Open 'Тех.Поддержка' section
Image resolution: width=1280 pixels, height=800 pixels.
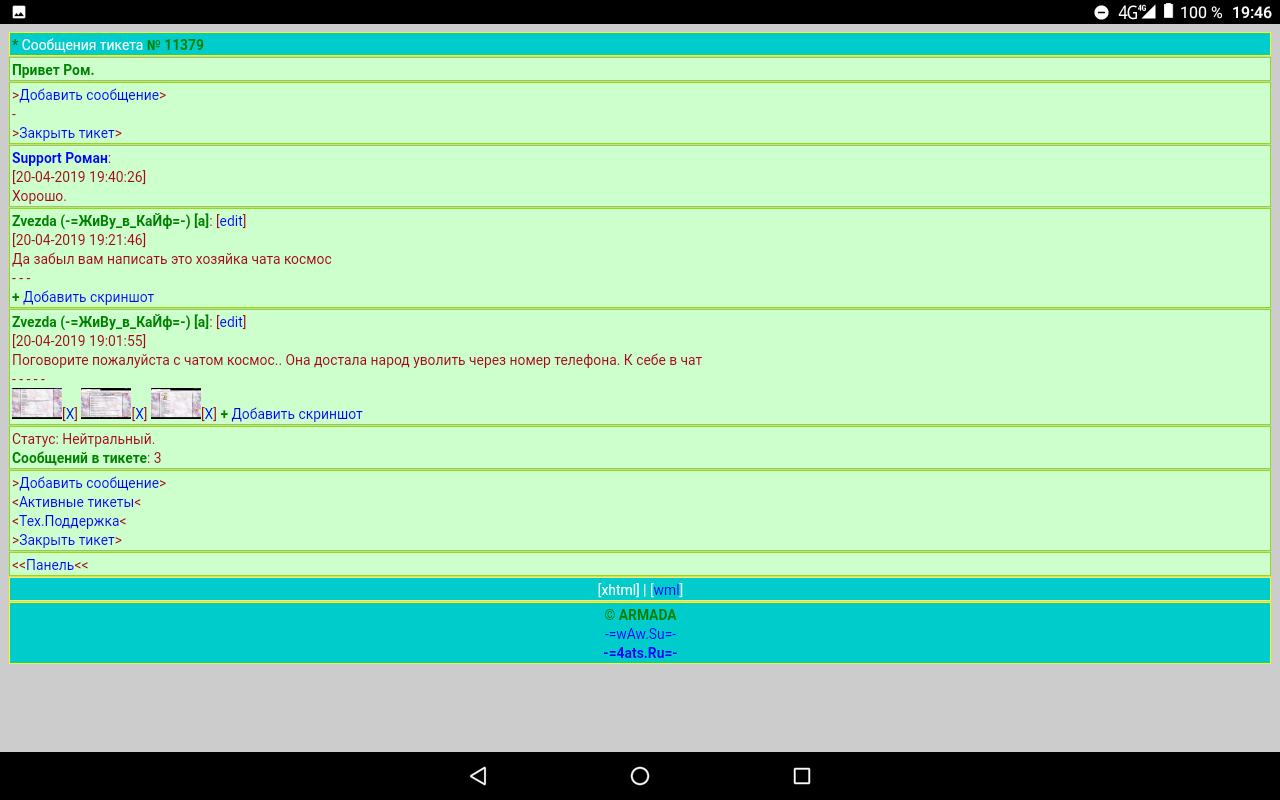click(69, 521)
